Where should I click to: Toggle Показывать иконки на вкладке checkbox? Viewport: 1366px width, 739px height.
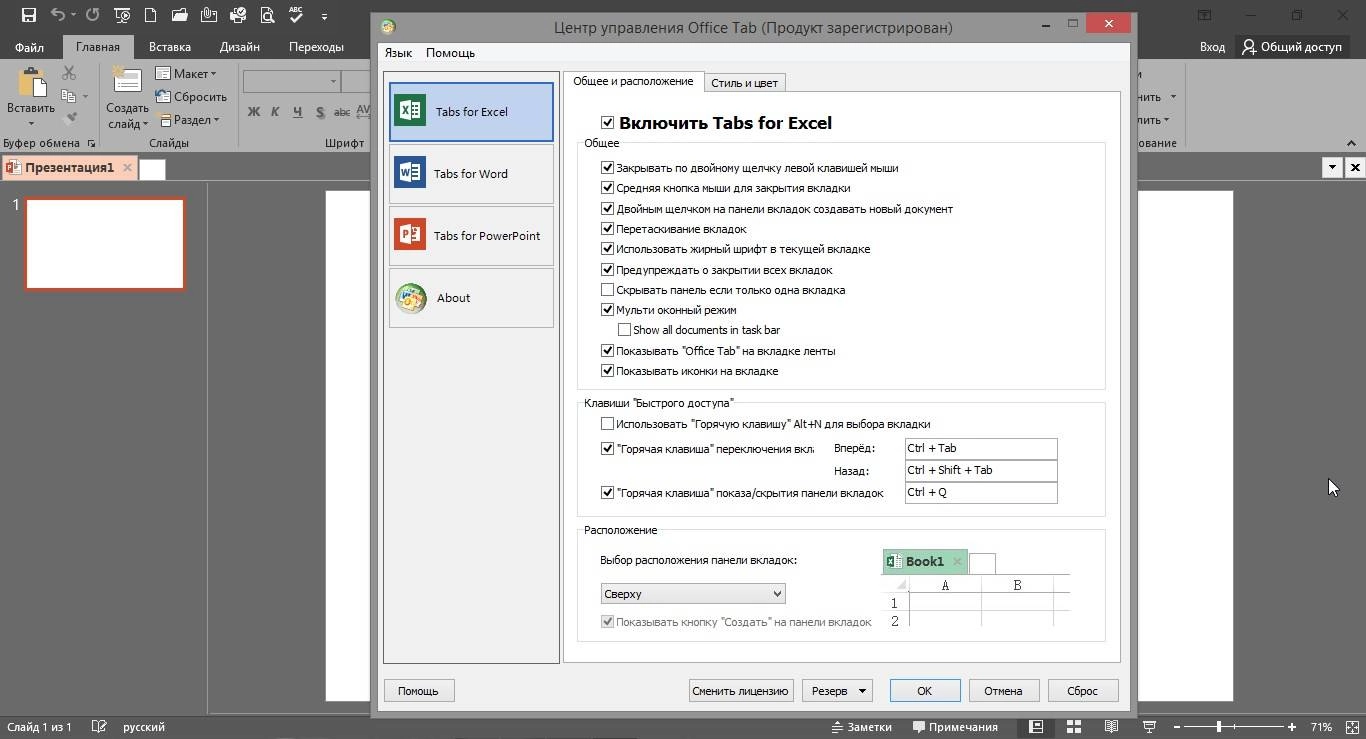(607, 371)
